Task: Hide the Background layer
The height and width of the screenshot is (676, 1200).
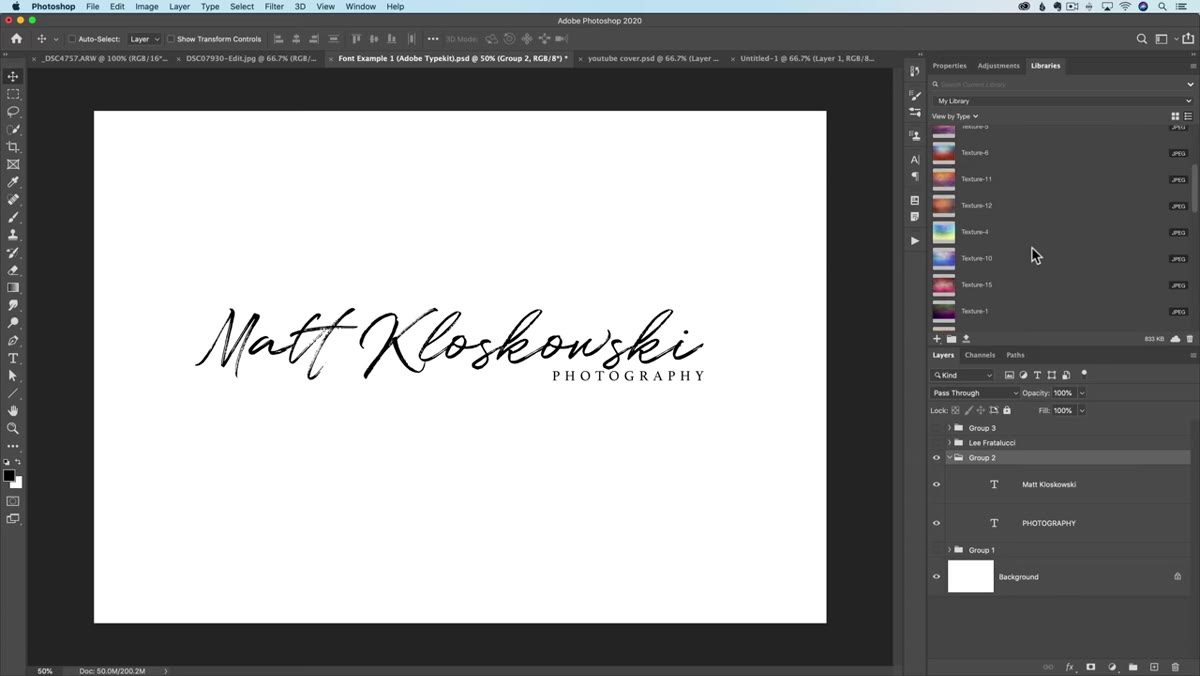Action: coord(937,577)
